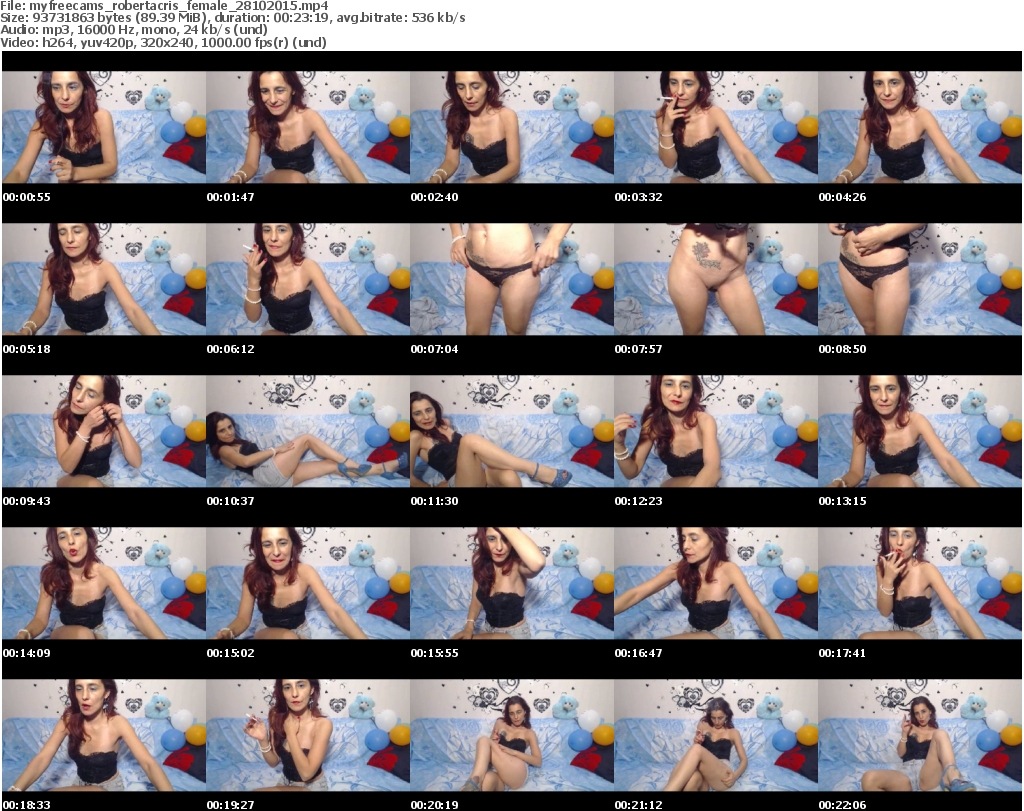Open the frame above timestamp 00:09:43
The height and width of the screenshot is (811, 1024).
coord(104,431)
